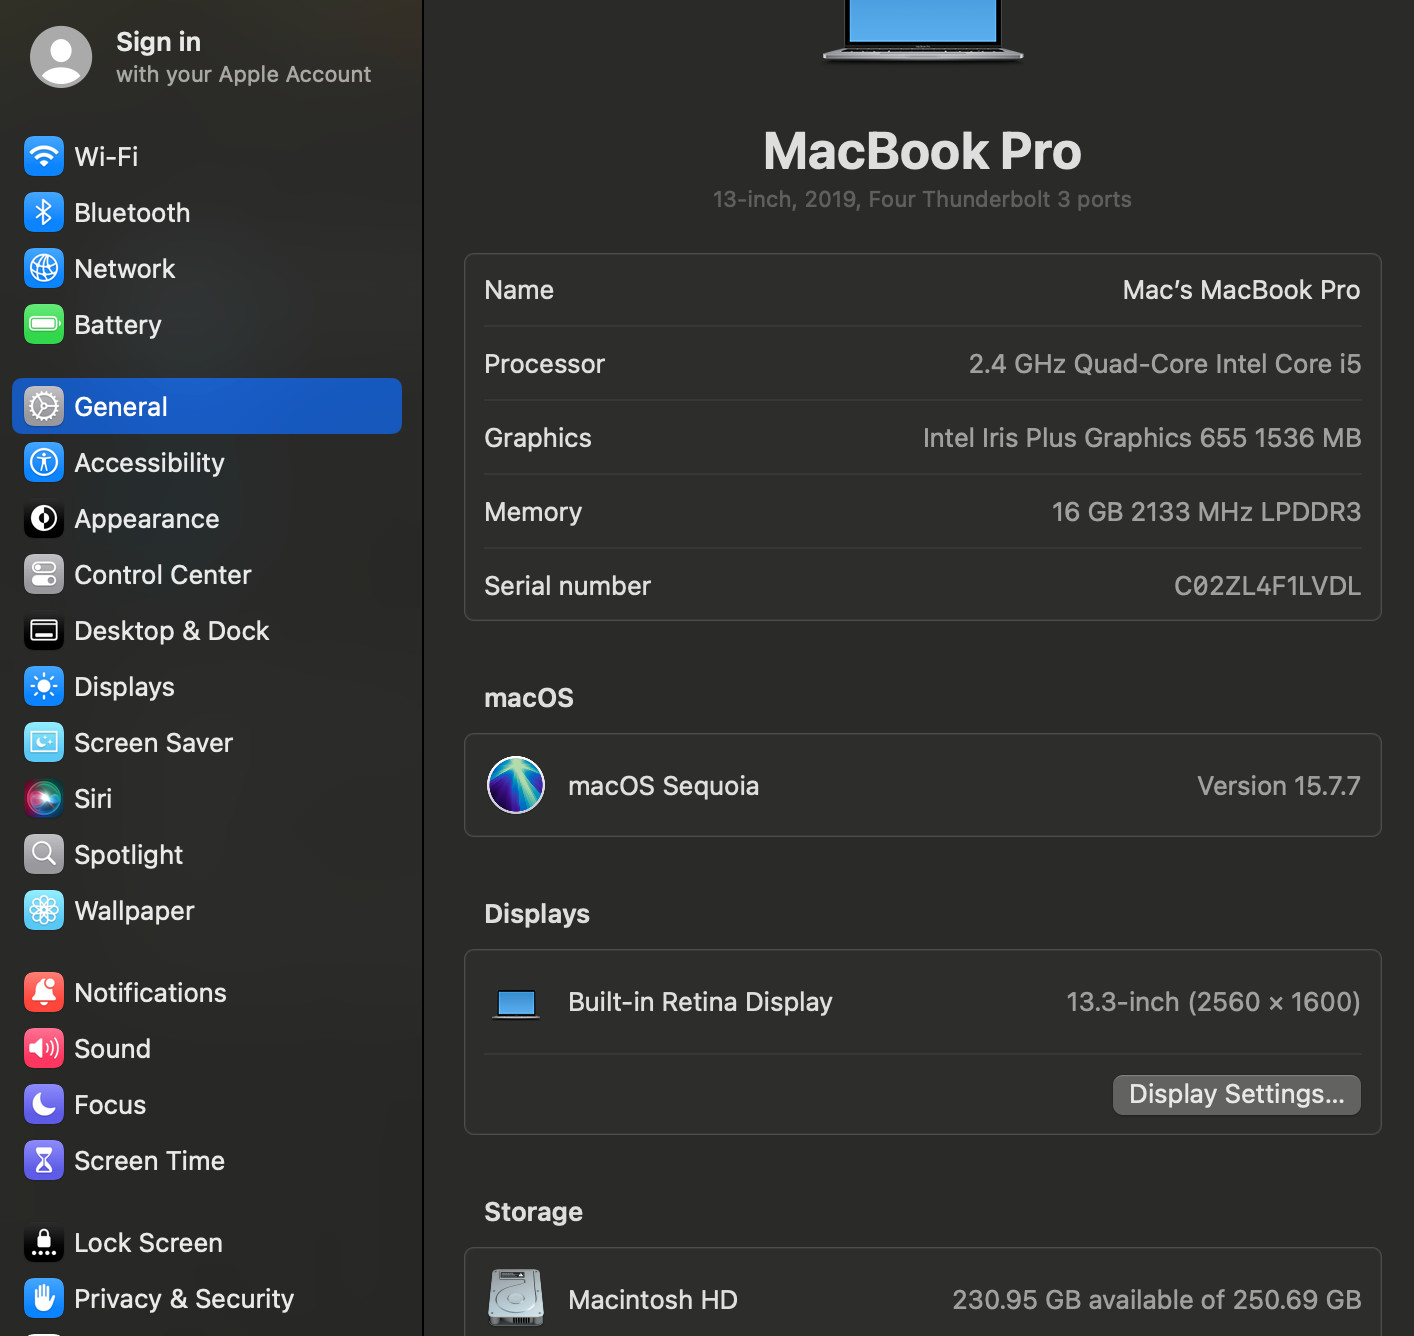Go to Accessibility settings
This screenshot has height=1336, width=1414.
coord(207,462)
